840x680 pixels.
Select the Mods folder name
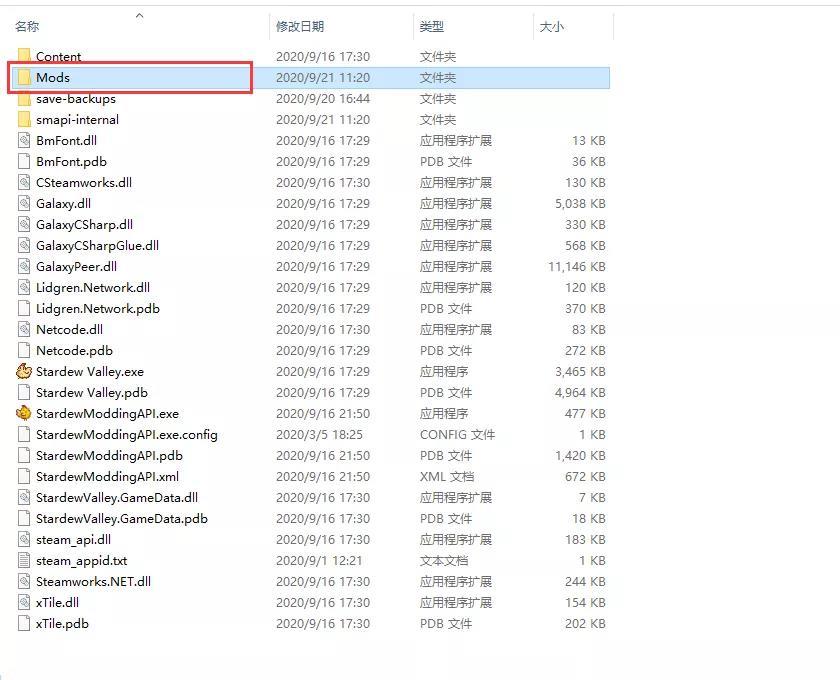point(53,77)
